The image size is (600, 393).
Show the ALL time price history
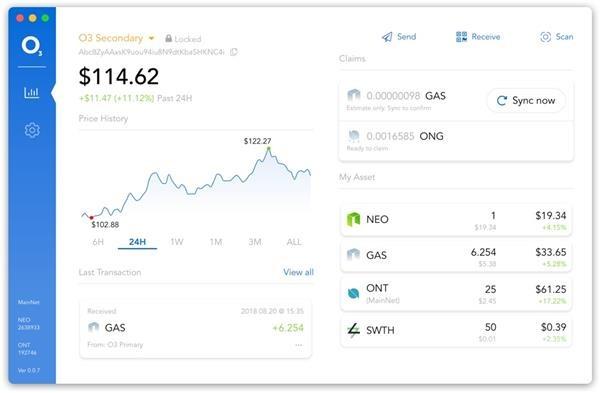[294, 242]
